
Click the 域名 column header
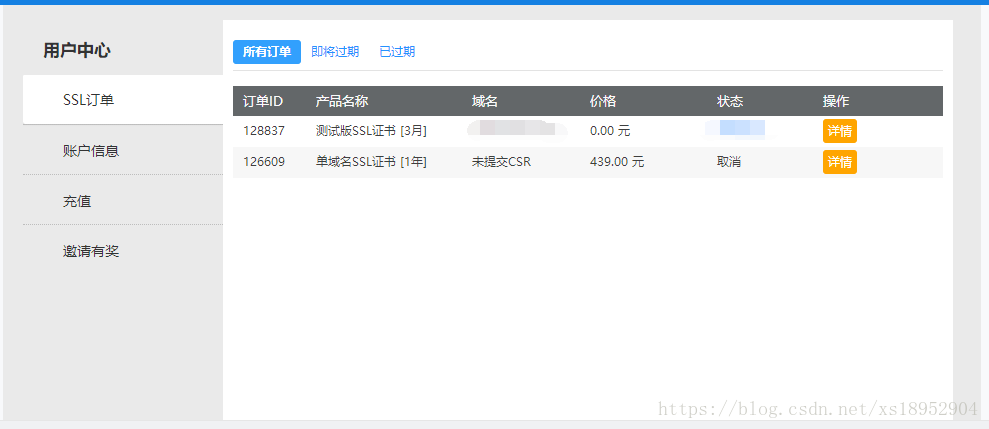point(484,101)
